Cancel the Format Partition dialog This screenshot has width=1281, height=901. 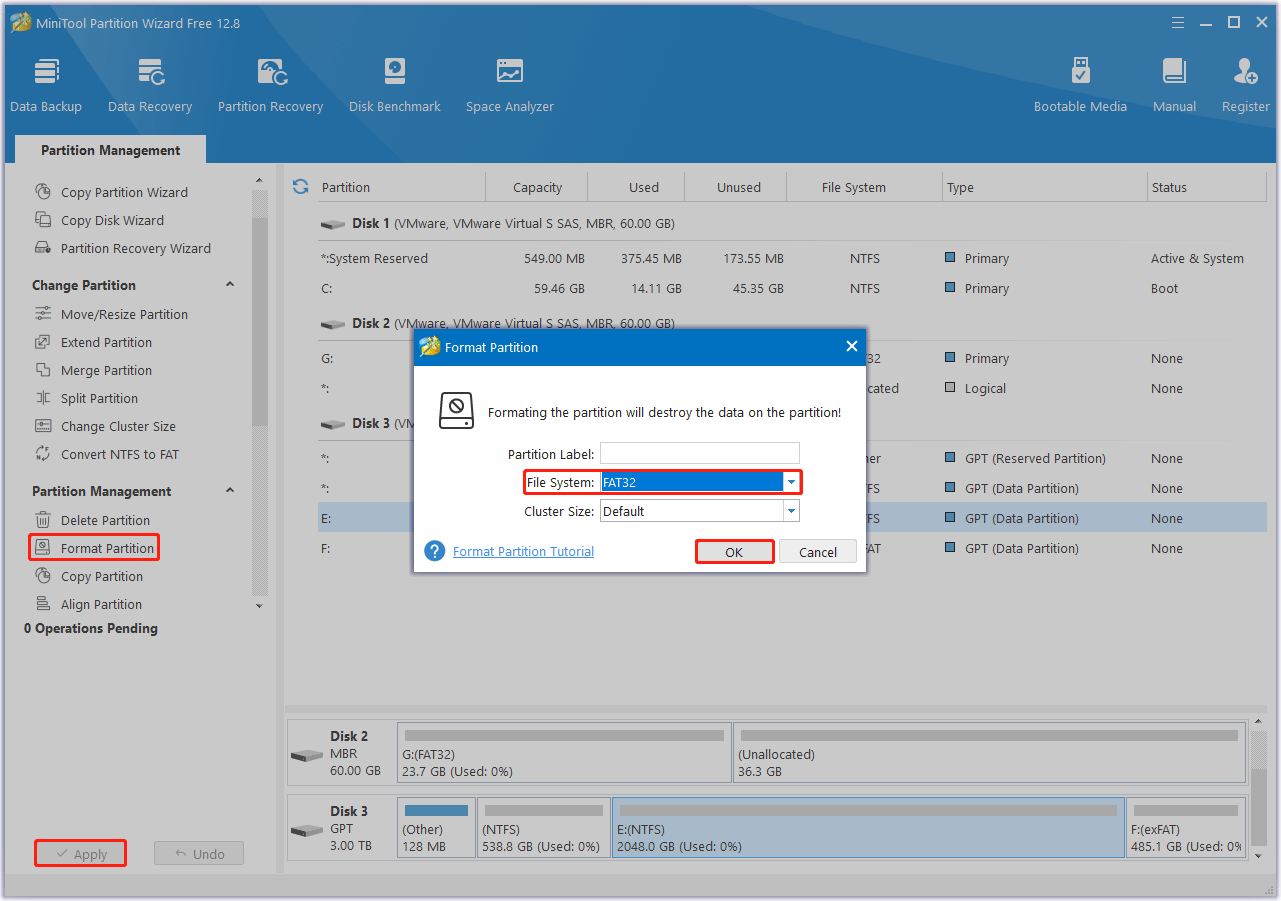818,552
